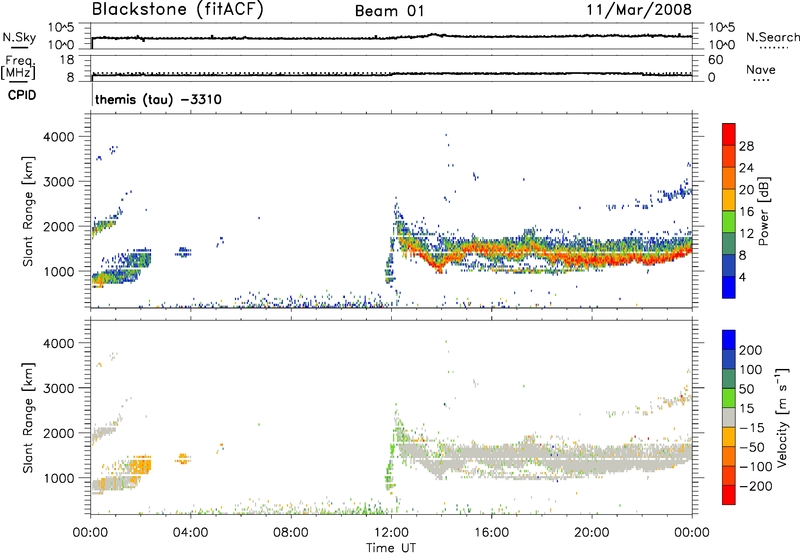Click the '04:00' time axis label

(190, 533)
